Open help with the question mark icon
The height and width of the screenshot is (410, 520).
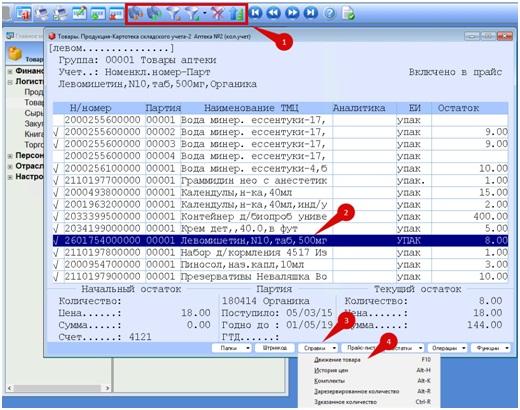pyautogui.click(x=329, y=13)
